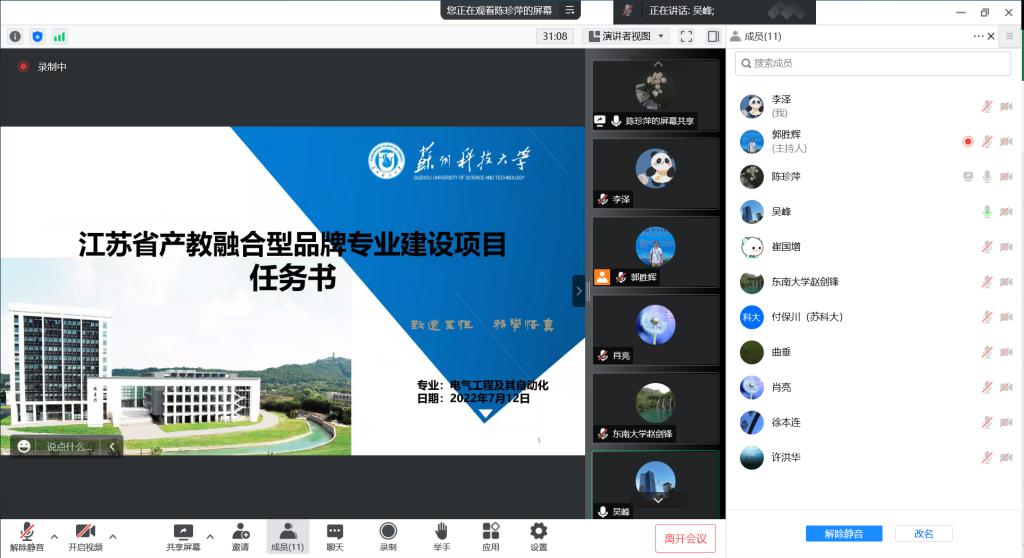Image resolution: width=1024 pixels, height=558 pixels.
Task: Click the network signal strength icon
Action: (x=60, y=36)
